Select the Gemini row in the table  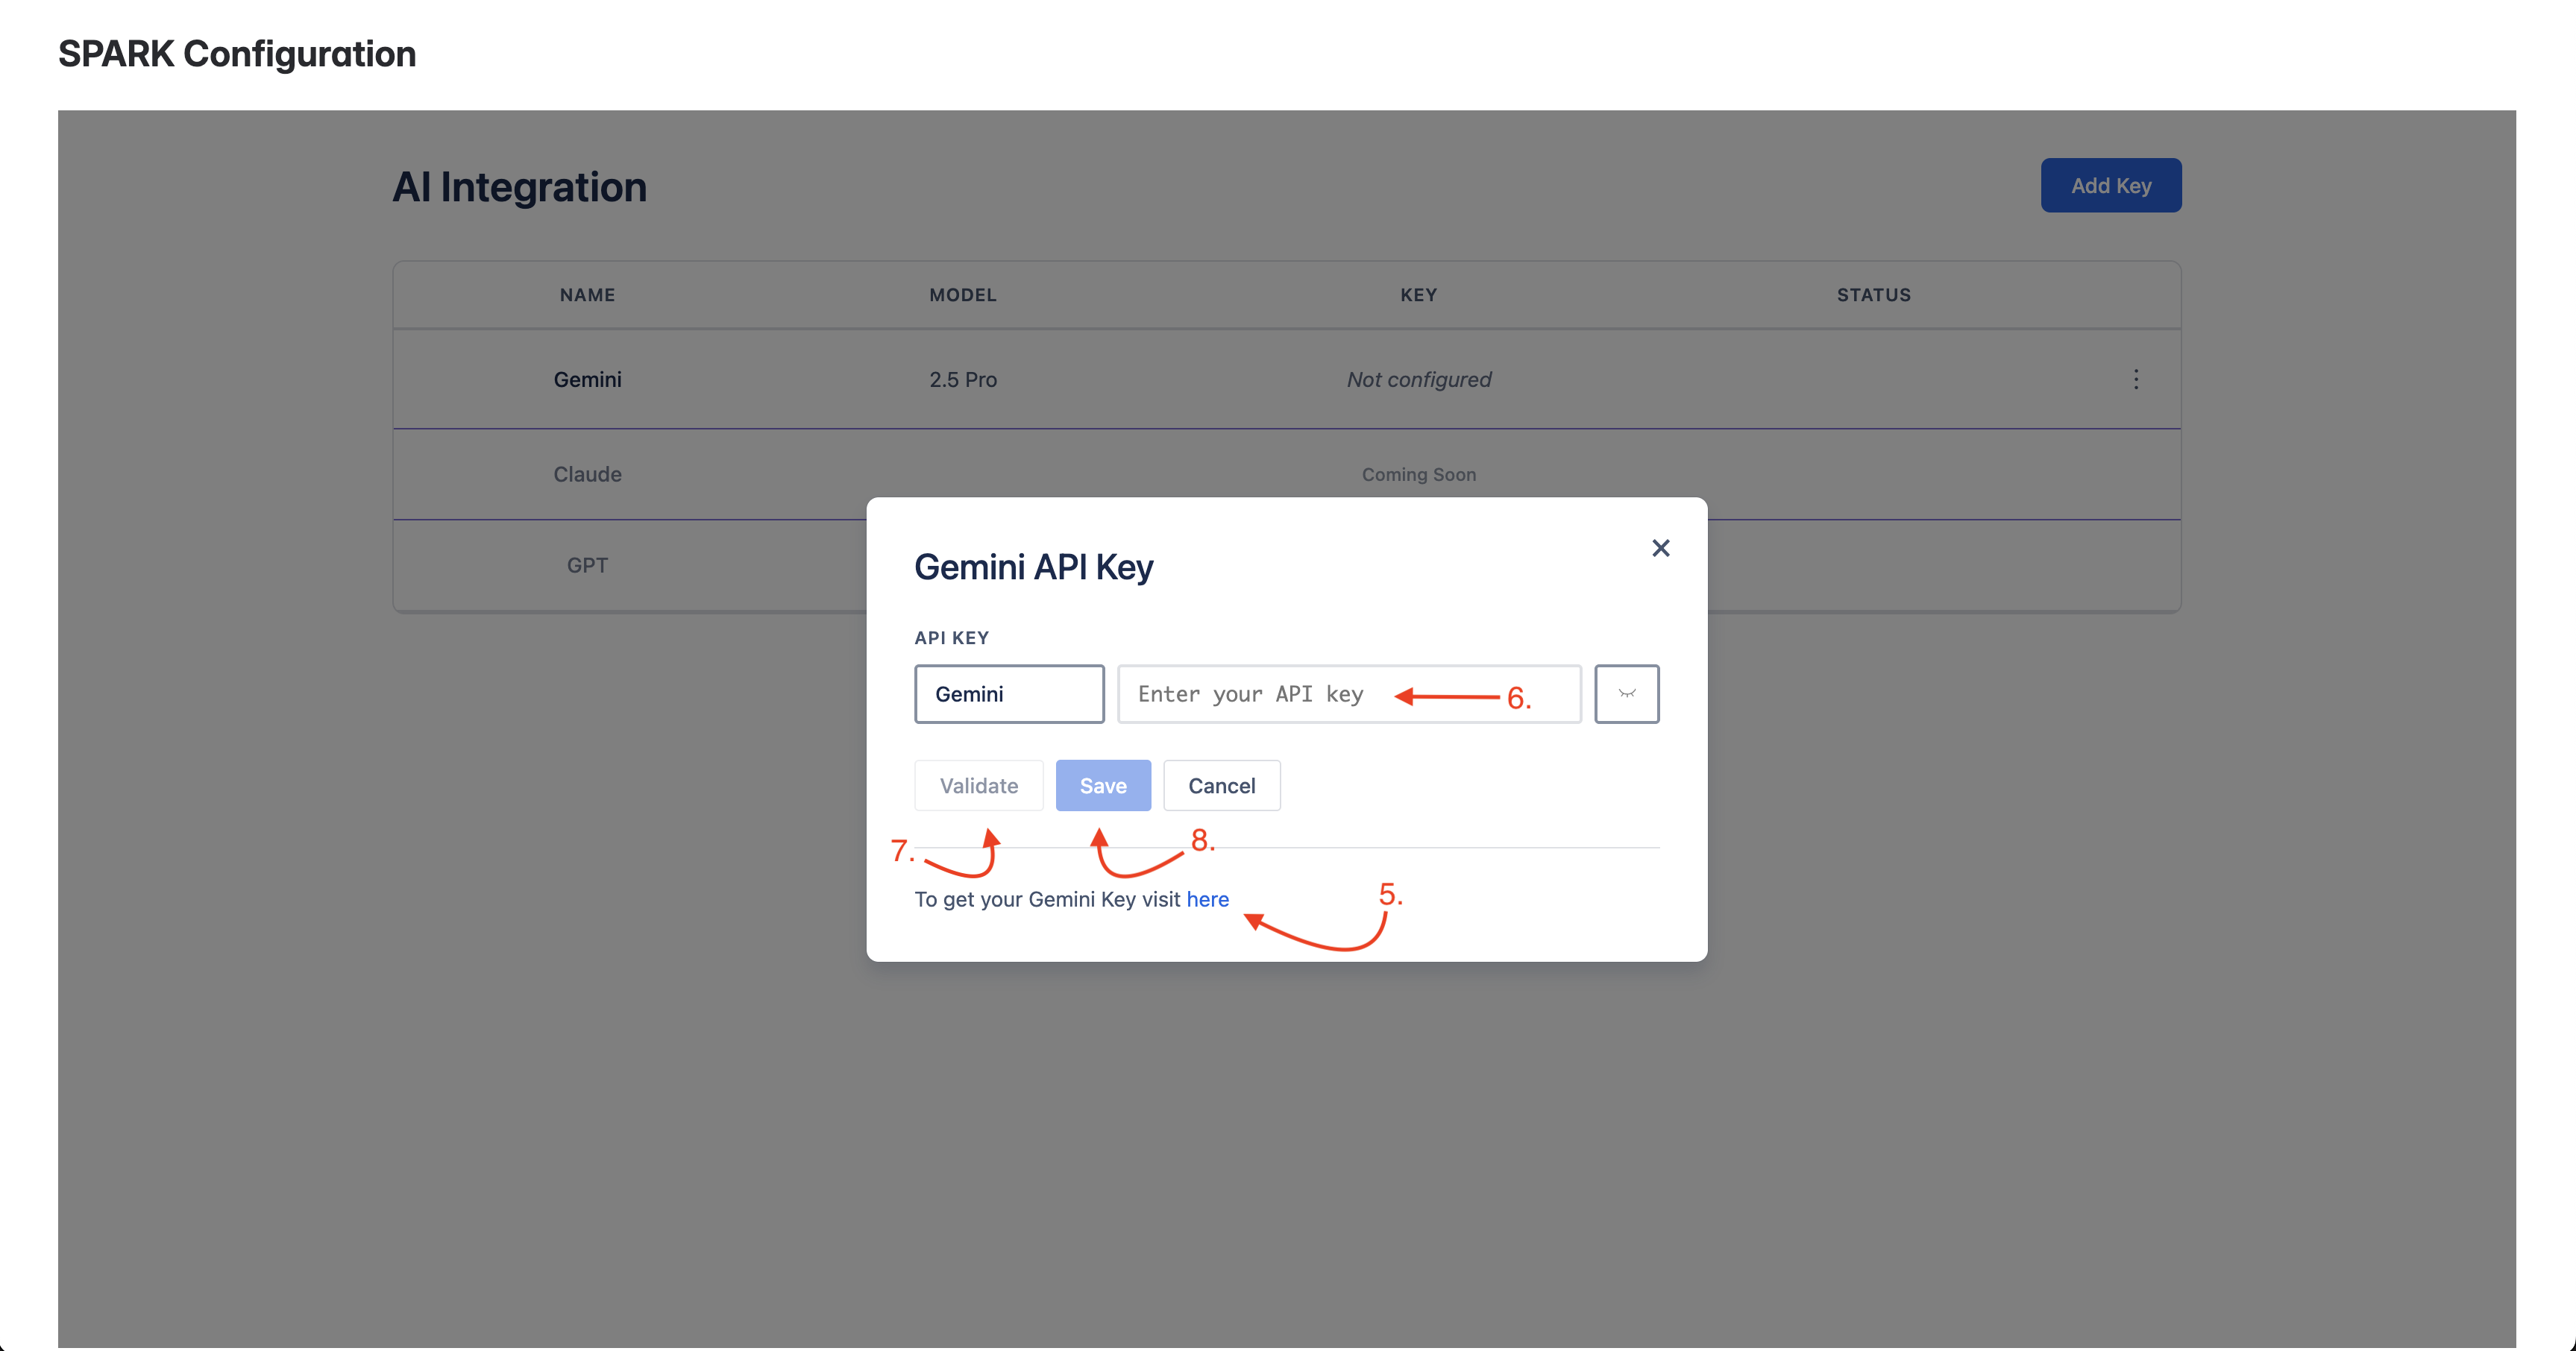(x=587, y=379)
